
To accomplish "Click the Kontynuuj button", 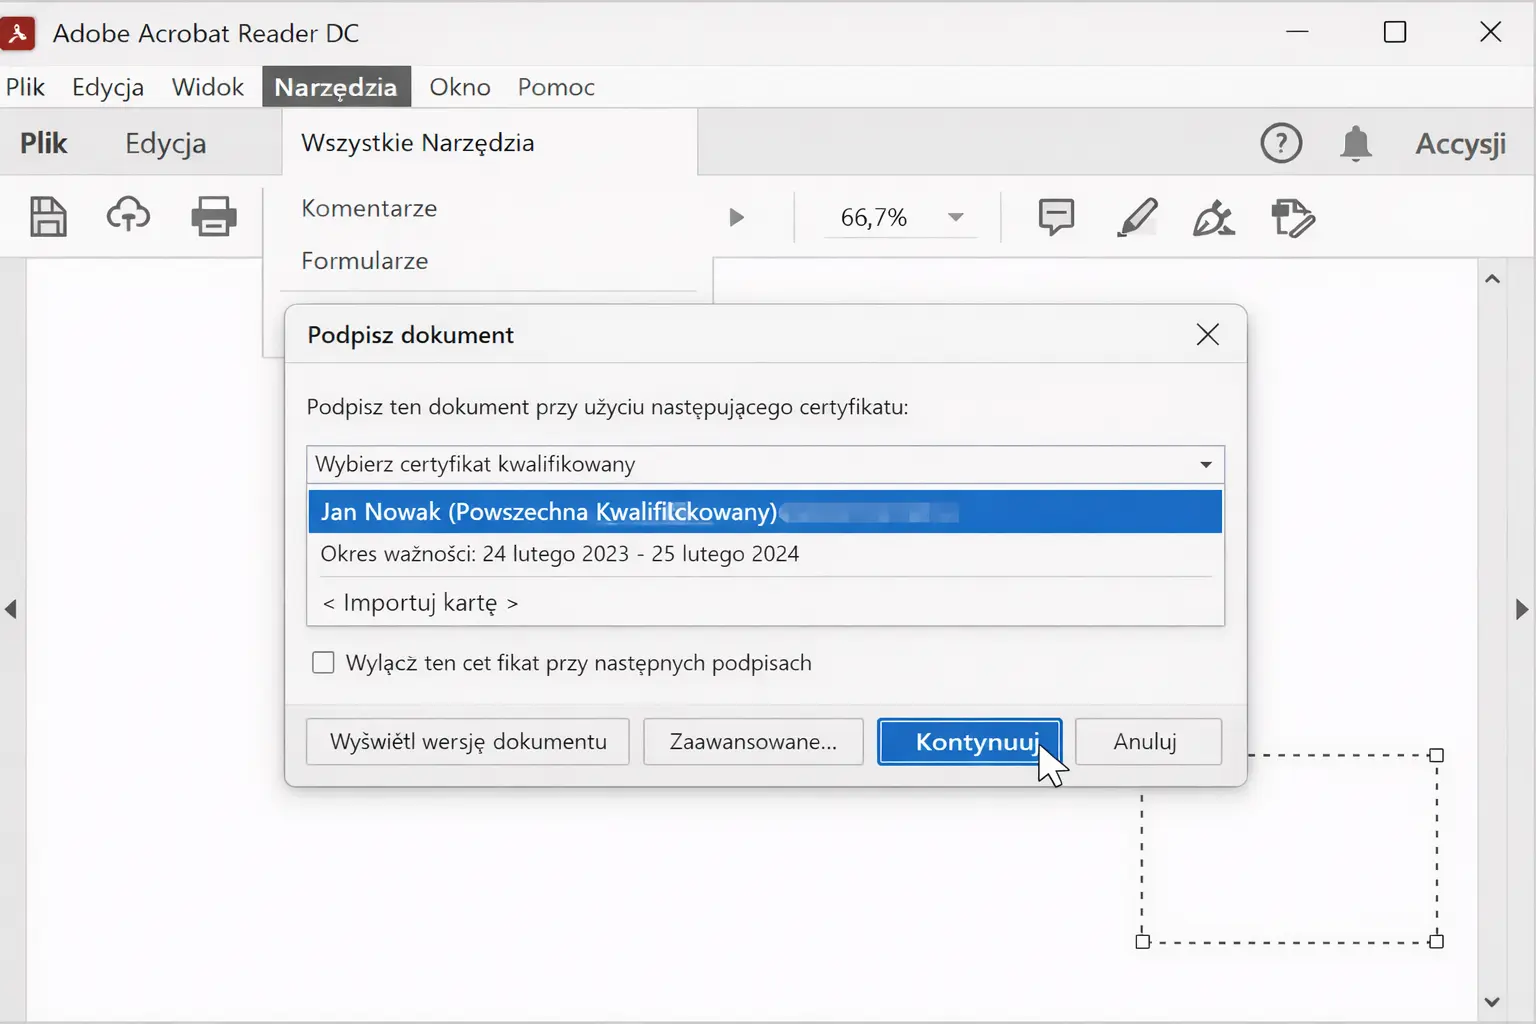I will click(x=969, y=742).
